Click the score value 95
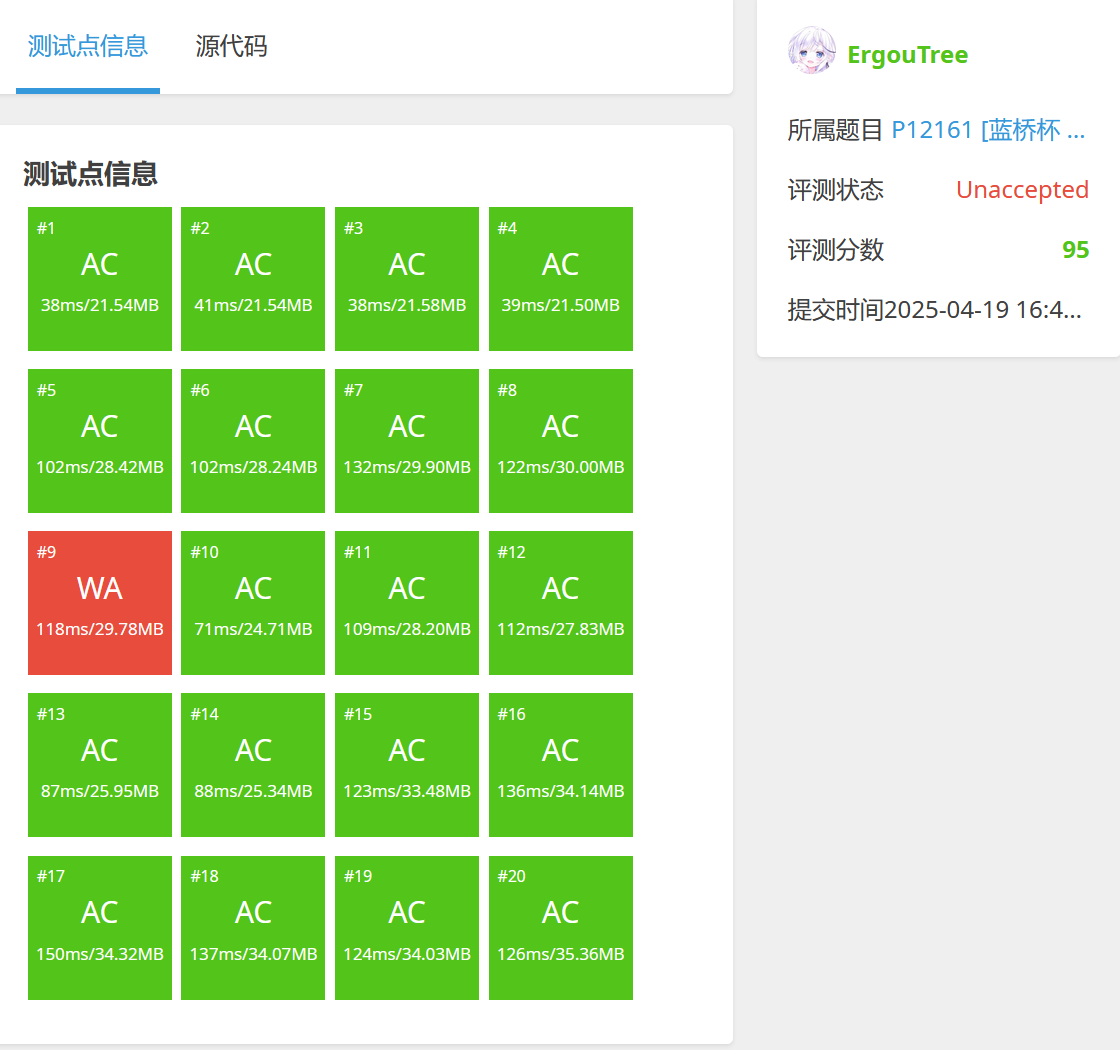 coord(1075,250)
